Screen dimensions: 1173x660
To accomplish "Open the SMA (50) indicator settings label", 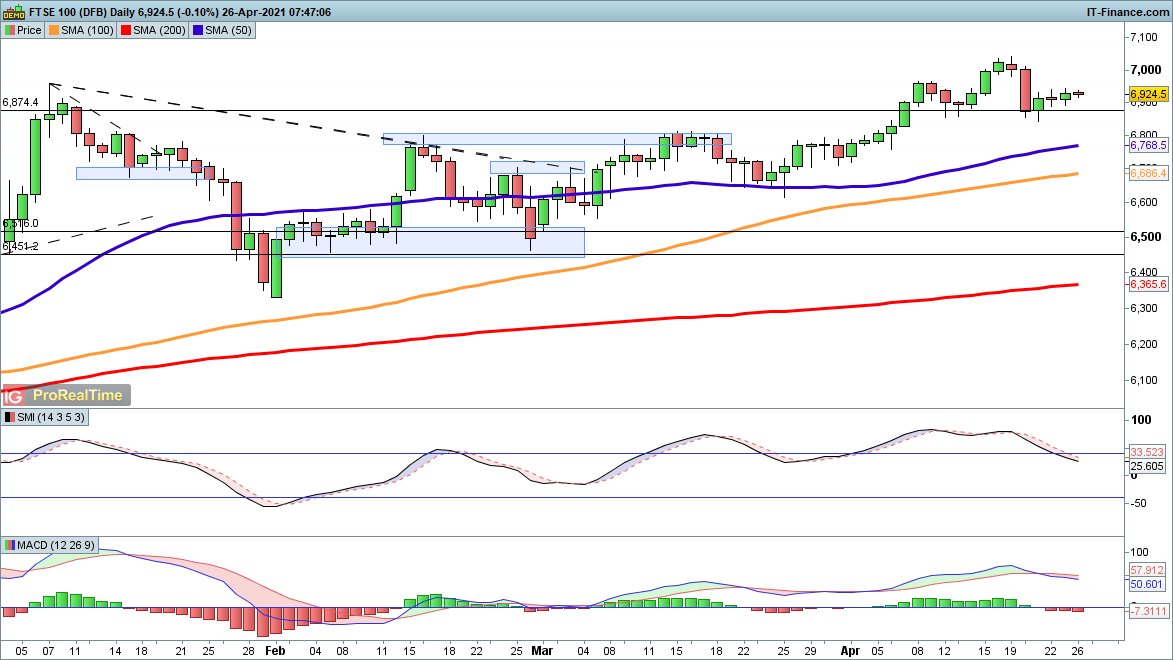I will (227, 30).
